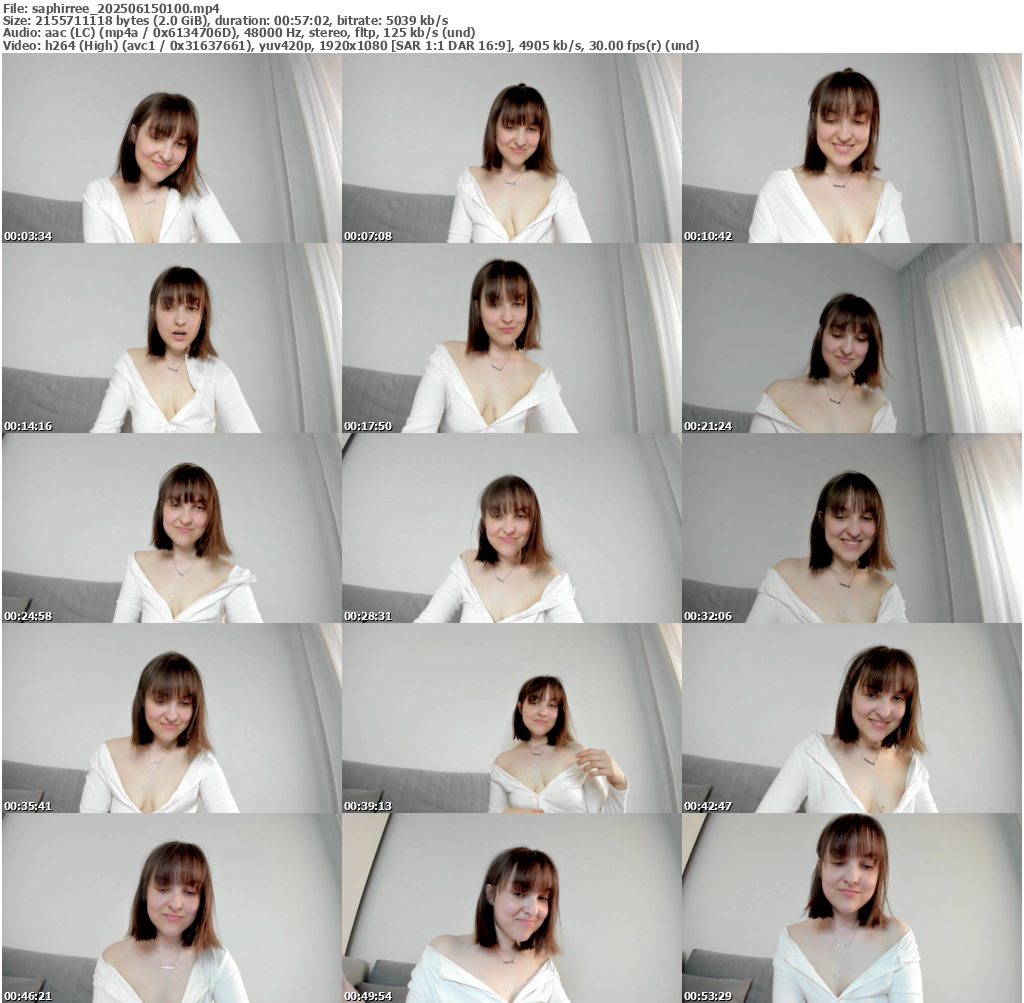Open the 00:21:24 thumbnail with bright window
Image resolution: width=1024 pixels, height=1003 pixels.
pos(852,338)
